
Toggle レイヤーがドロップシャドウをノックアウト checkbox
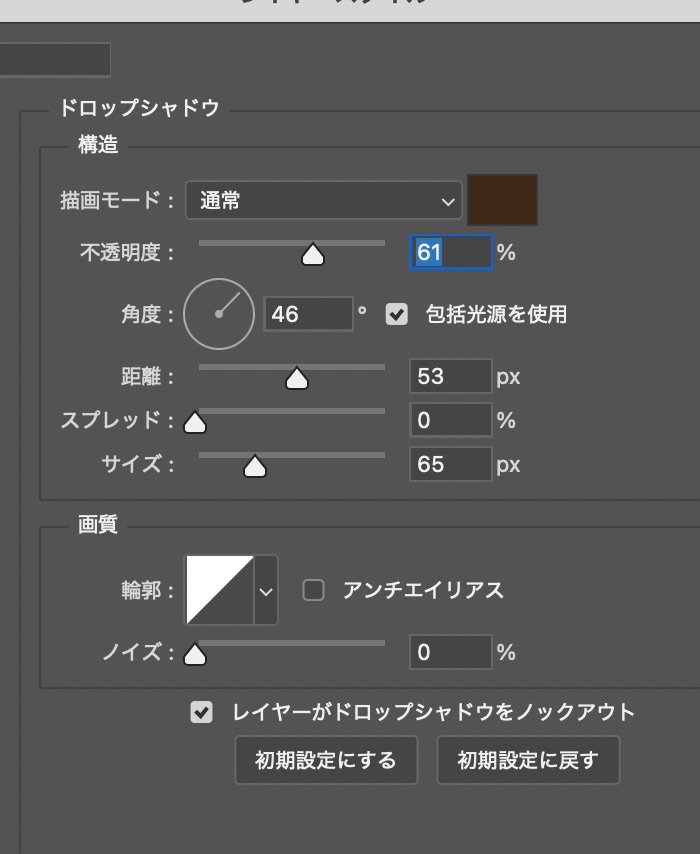point(202,712)
